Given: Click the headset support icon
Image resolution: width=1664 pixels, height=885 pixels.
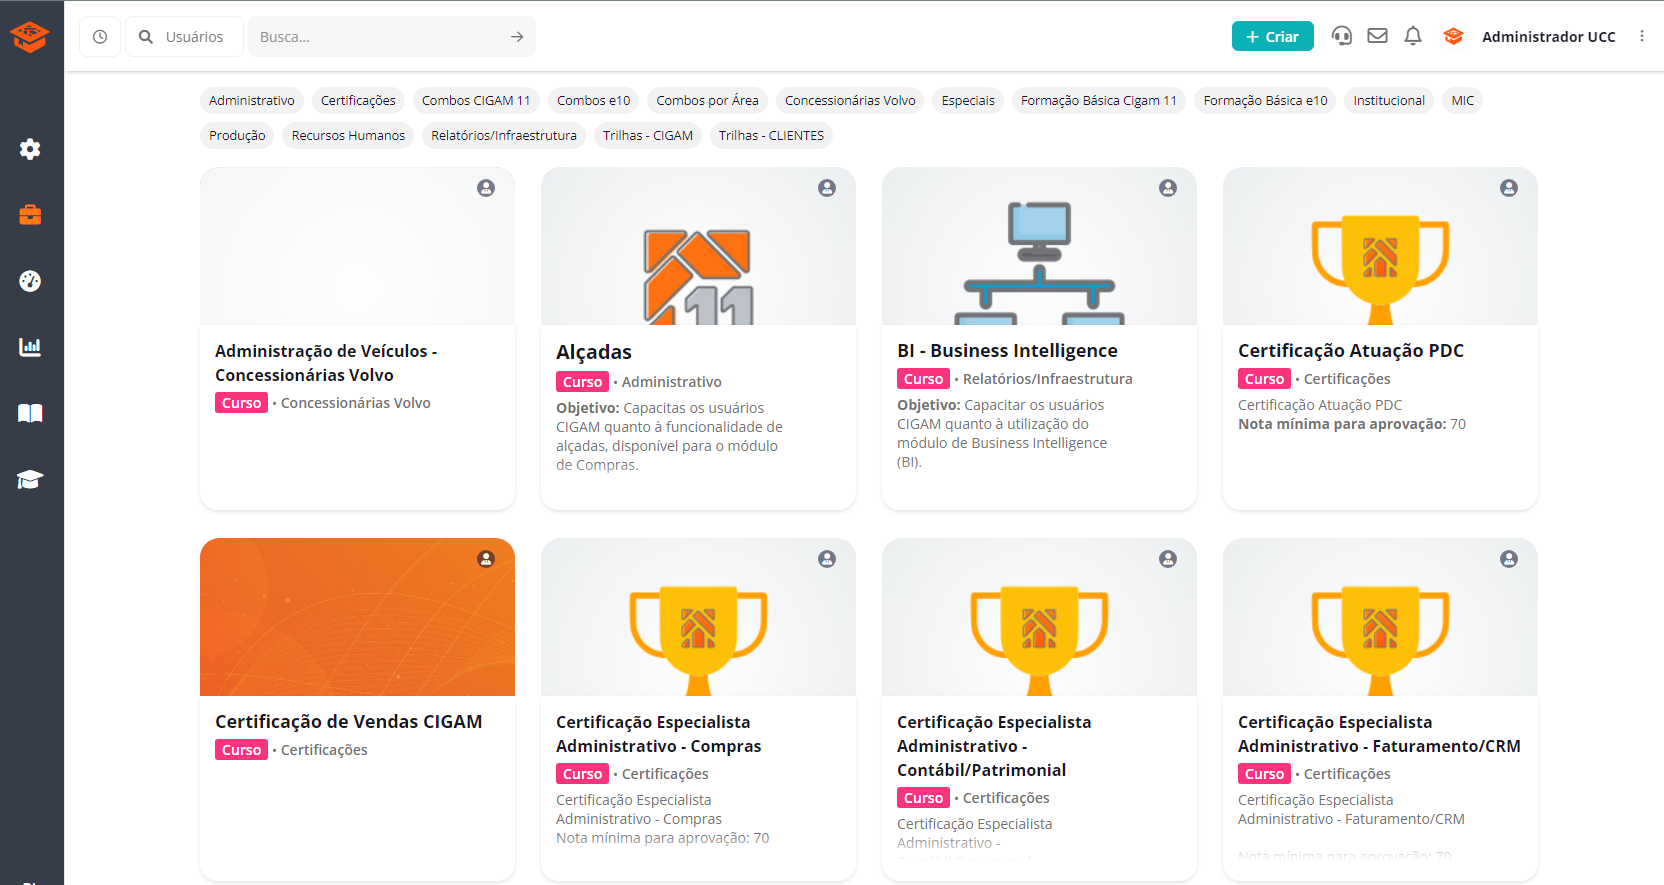Looking at the screenshot, I should pyautogui.click(x=1341, y=36).
